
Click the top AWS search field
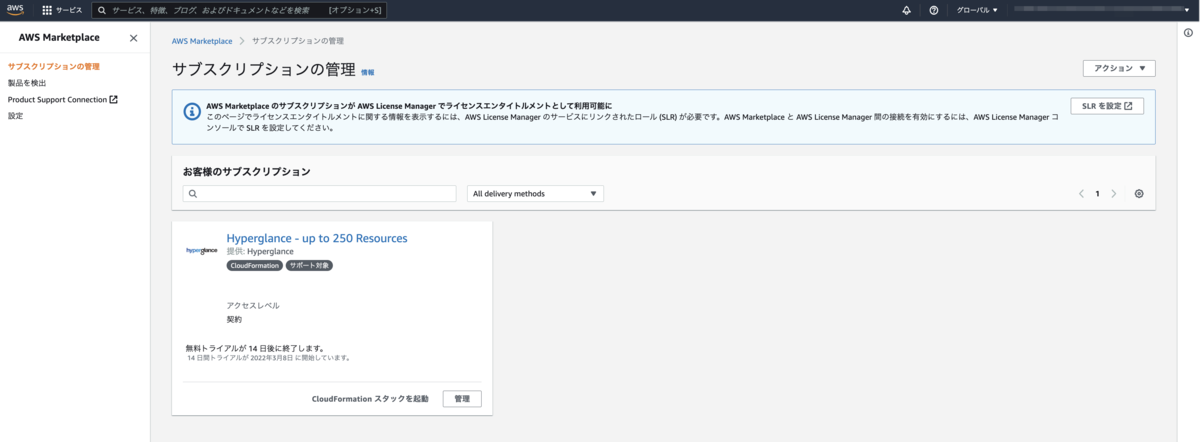point(238,10)
